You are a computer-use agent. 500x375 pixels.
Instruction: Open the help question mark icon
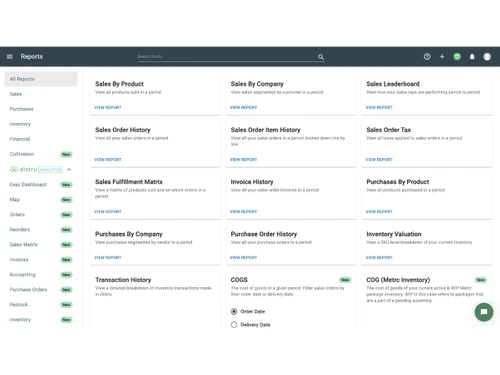click(x=427, y=57)
